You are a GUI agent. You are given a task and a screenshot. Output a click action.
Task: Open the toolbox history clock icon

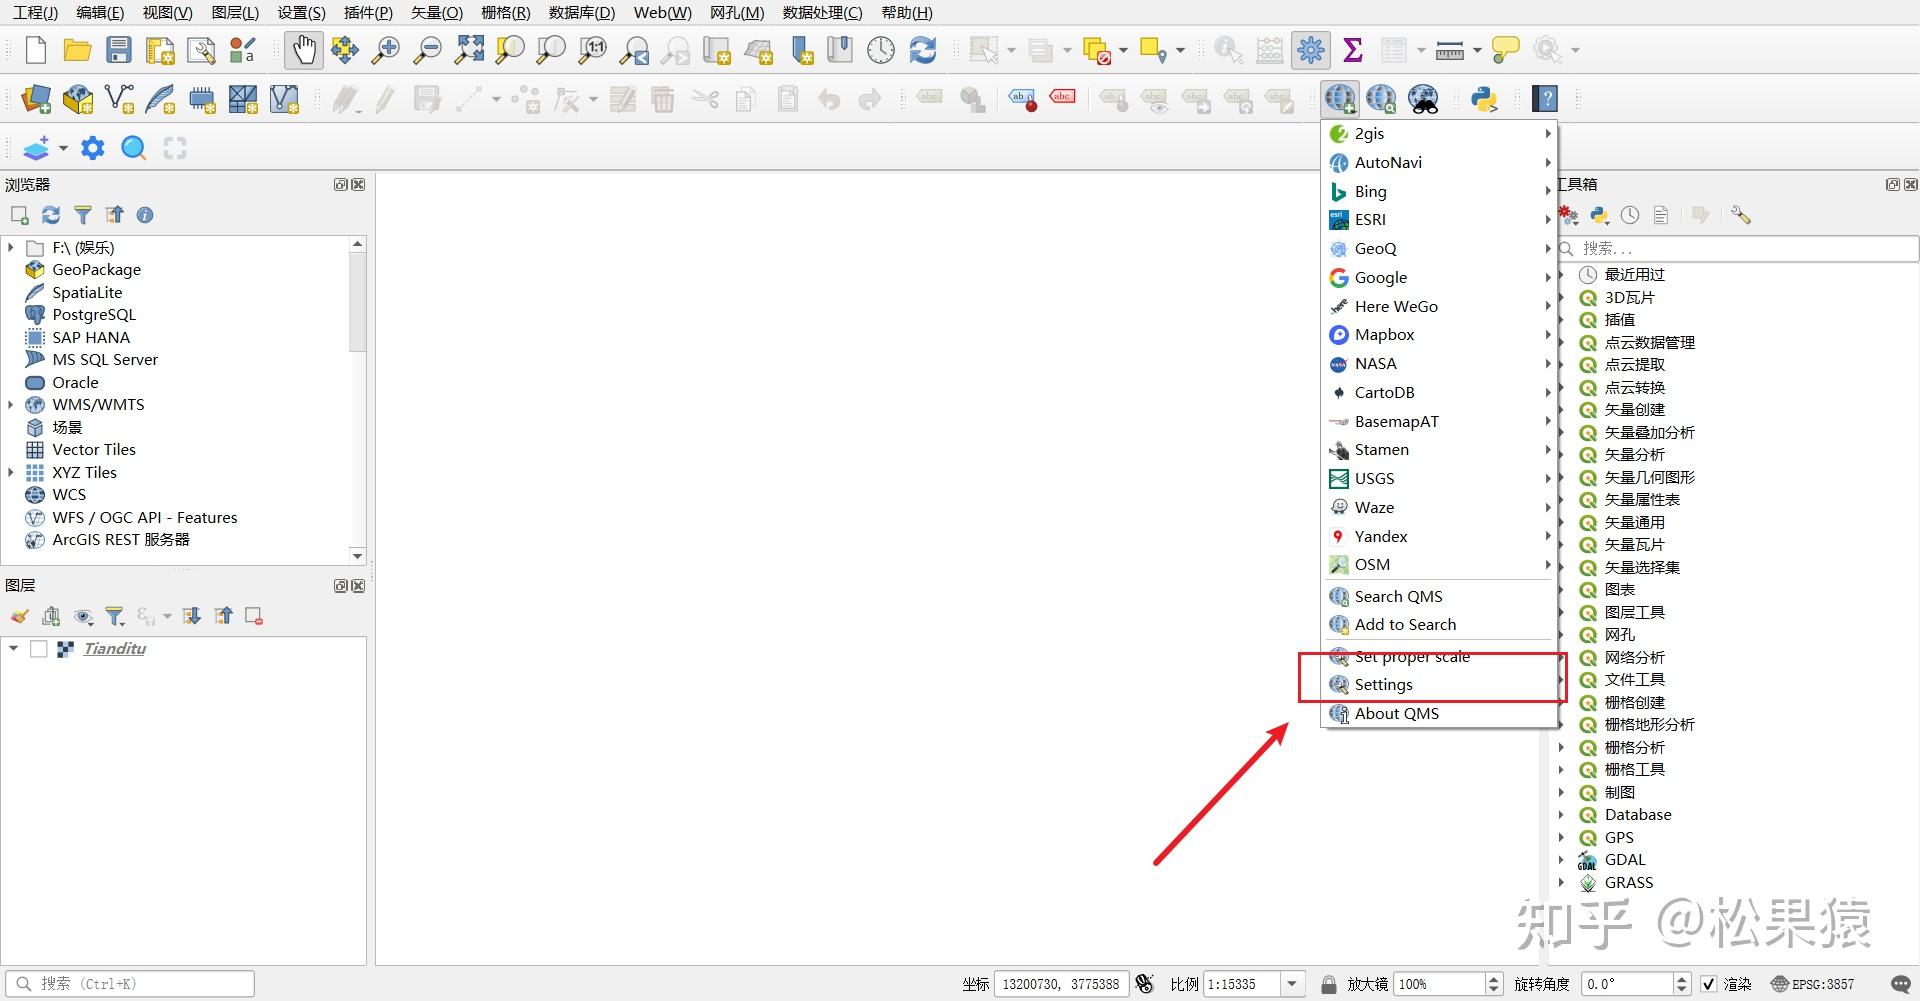click(1630, 215)
